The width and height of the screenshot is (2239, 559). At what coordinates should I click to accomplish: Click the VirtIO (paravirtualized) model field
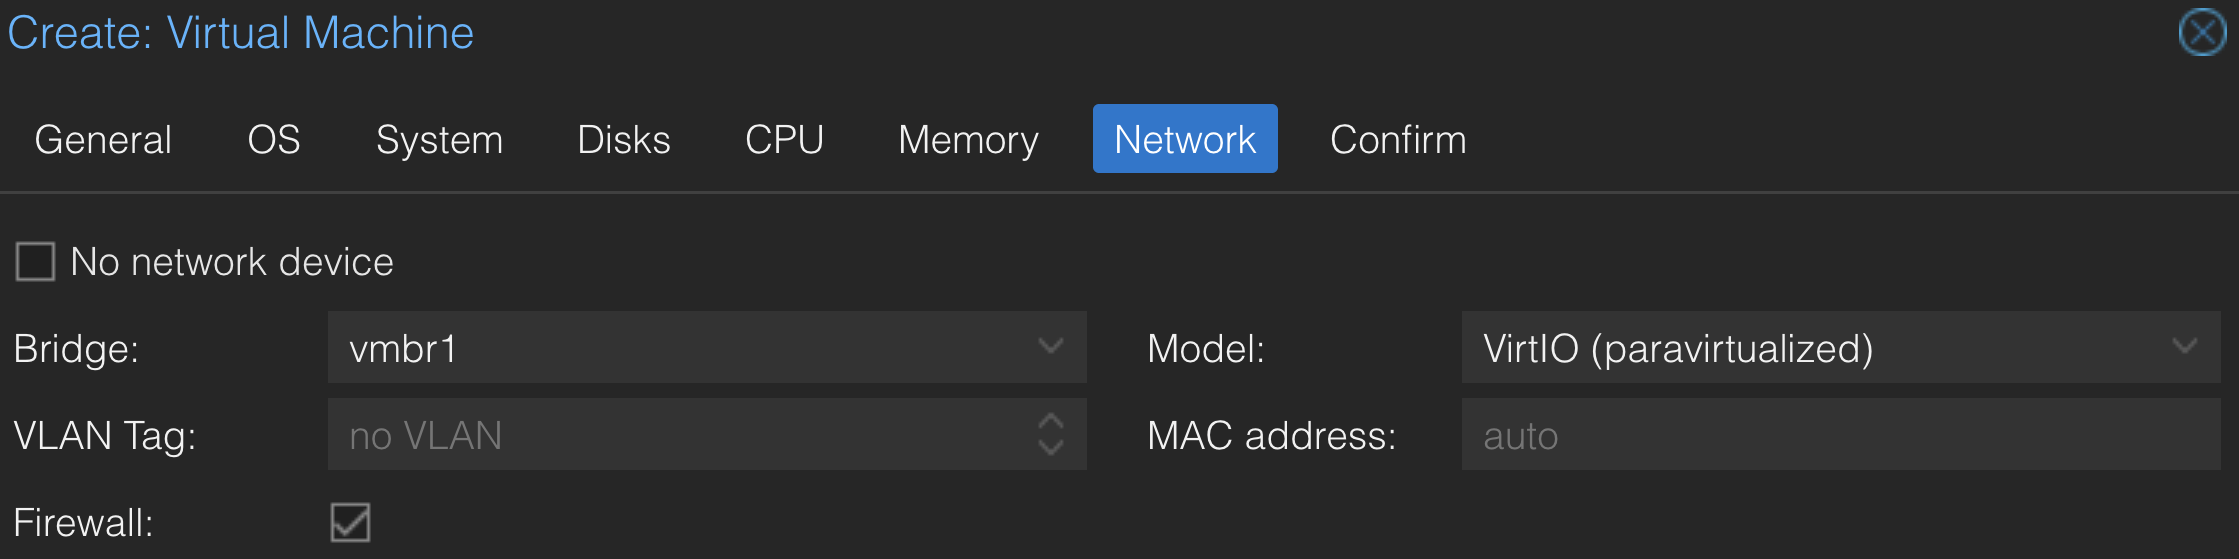1841,347
